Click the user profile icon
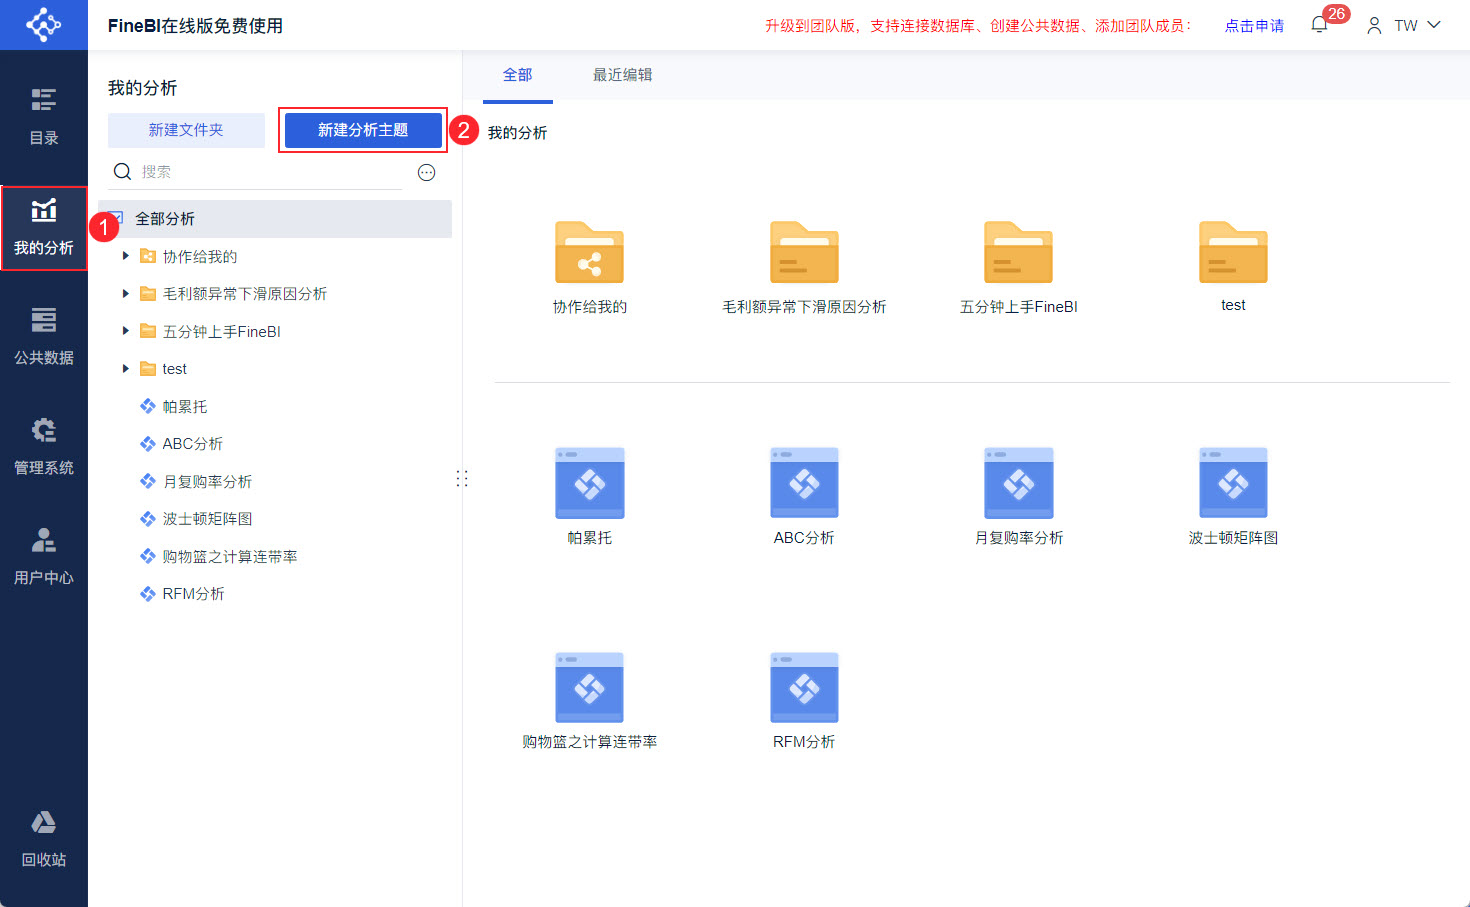This screenshot has width=1470, height=907. tap(1375, 25)
